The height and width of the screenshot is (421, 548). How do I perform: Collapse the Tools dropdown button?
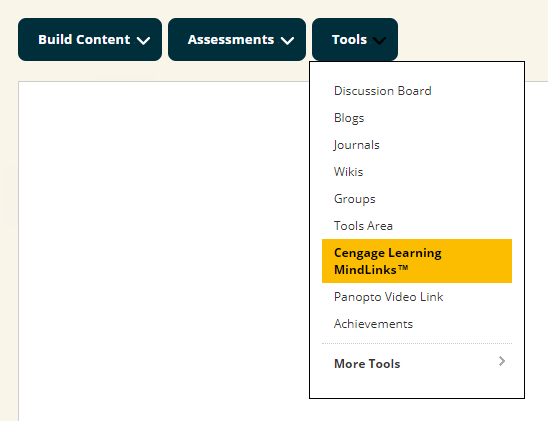click(355, 39)
